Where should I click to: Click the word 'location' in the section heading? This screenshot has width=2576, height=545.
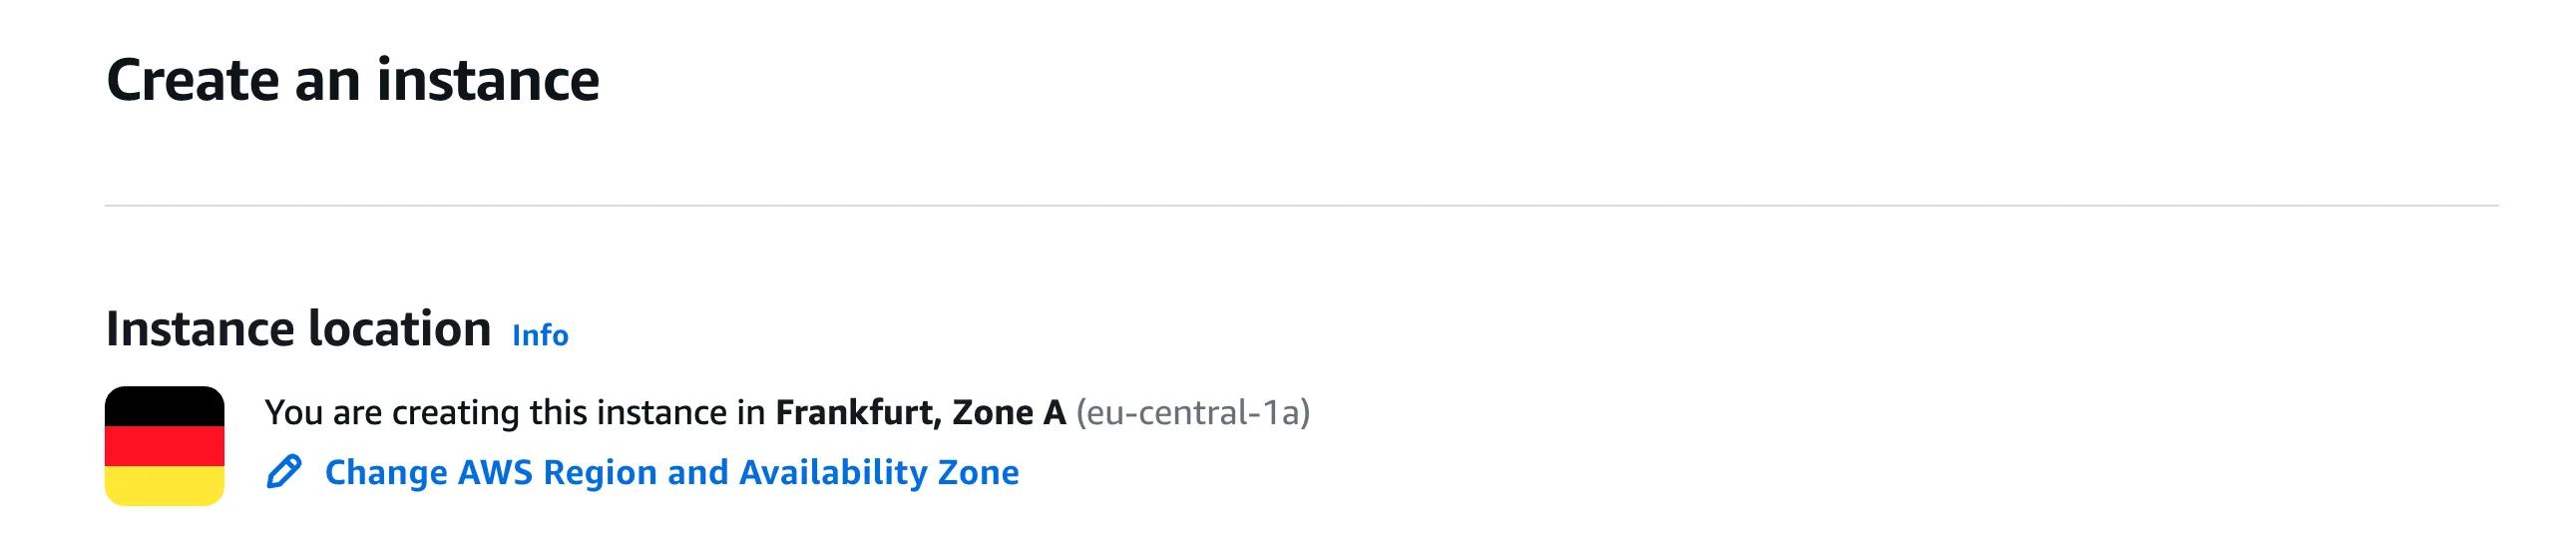click(399, 329)
